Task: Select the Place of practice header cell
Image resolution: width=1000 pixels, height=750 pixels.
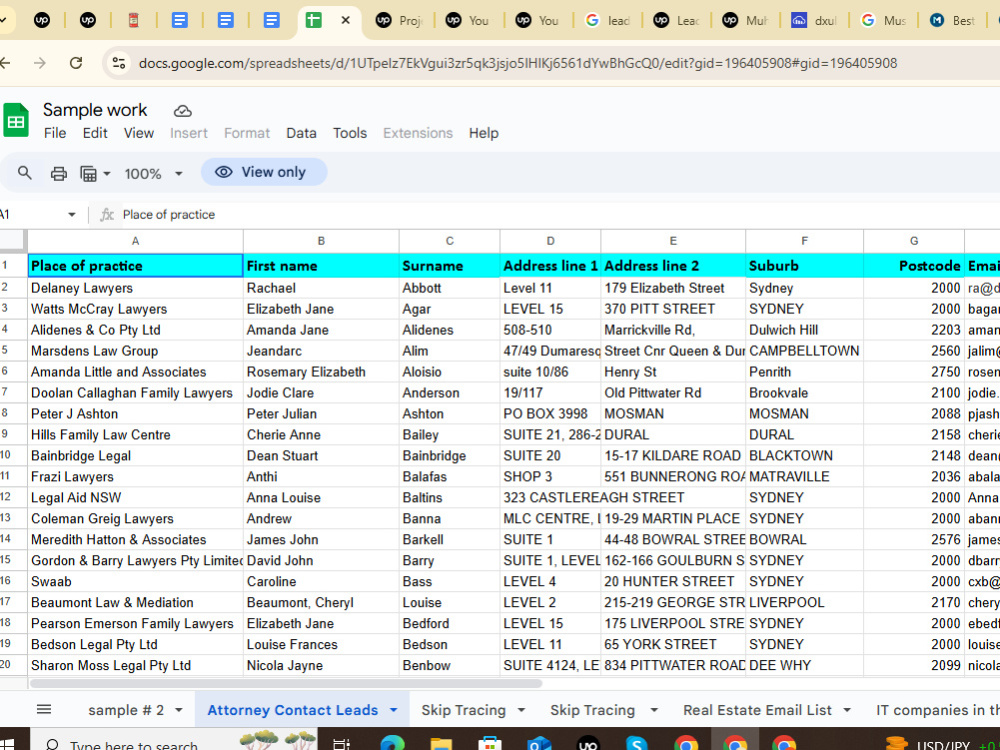Action: point(135,265)
